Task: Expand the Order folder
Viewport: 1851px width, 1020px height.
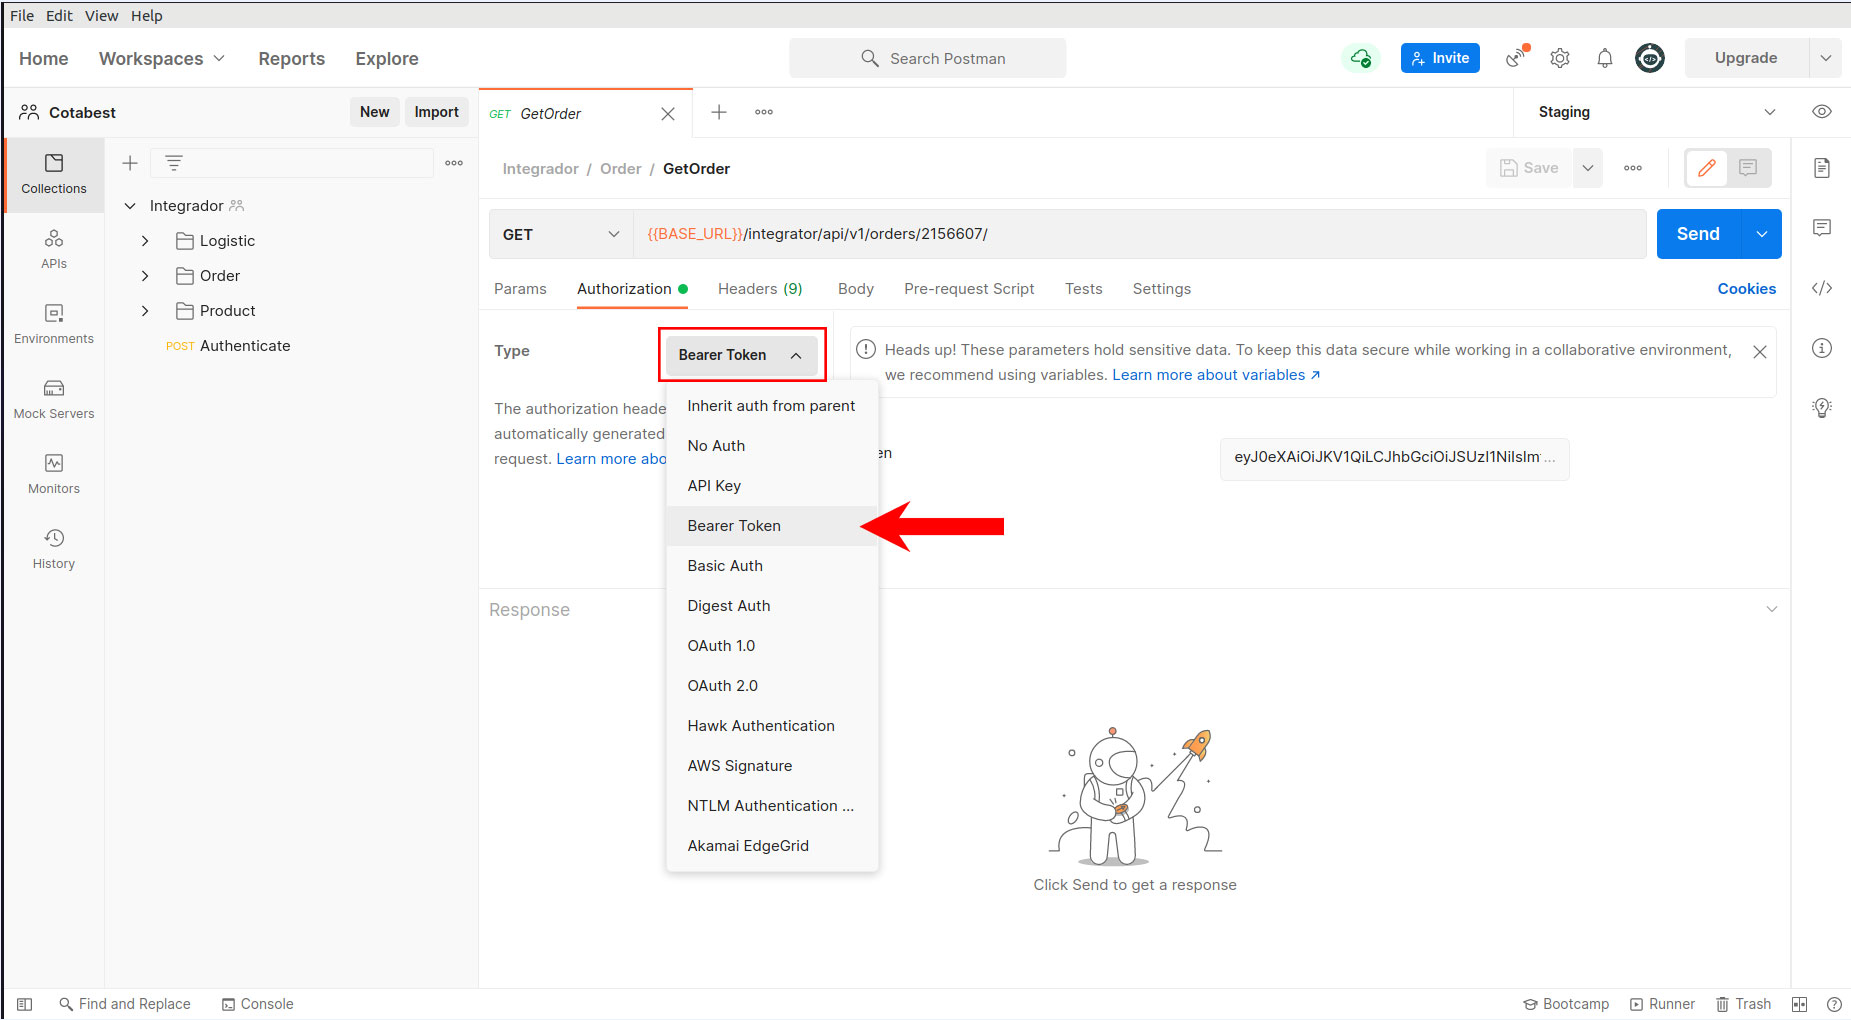Action: [x=145, y=276]
